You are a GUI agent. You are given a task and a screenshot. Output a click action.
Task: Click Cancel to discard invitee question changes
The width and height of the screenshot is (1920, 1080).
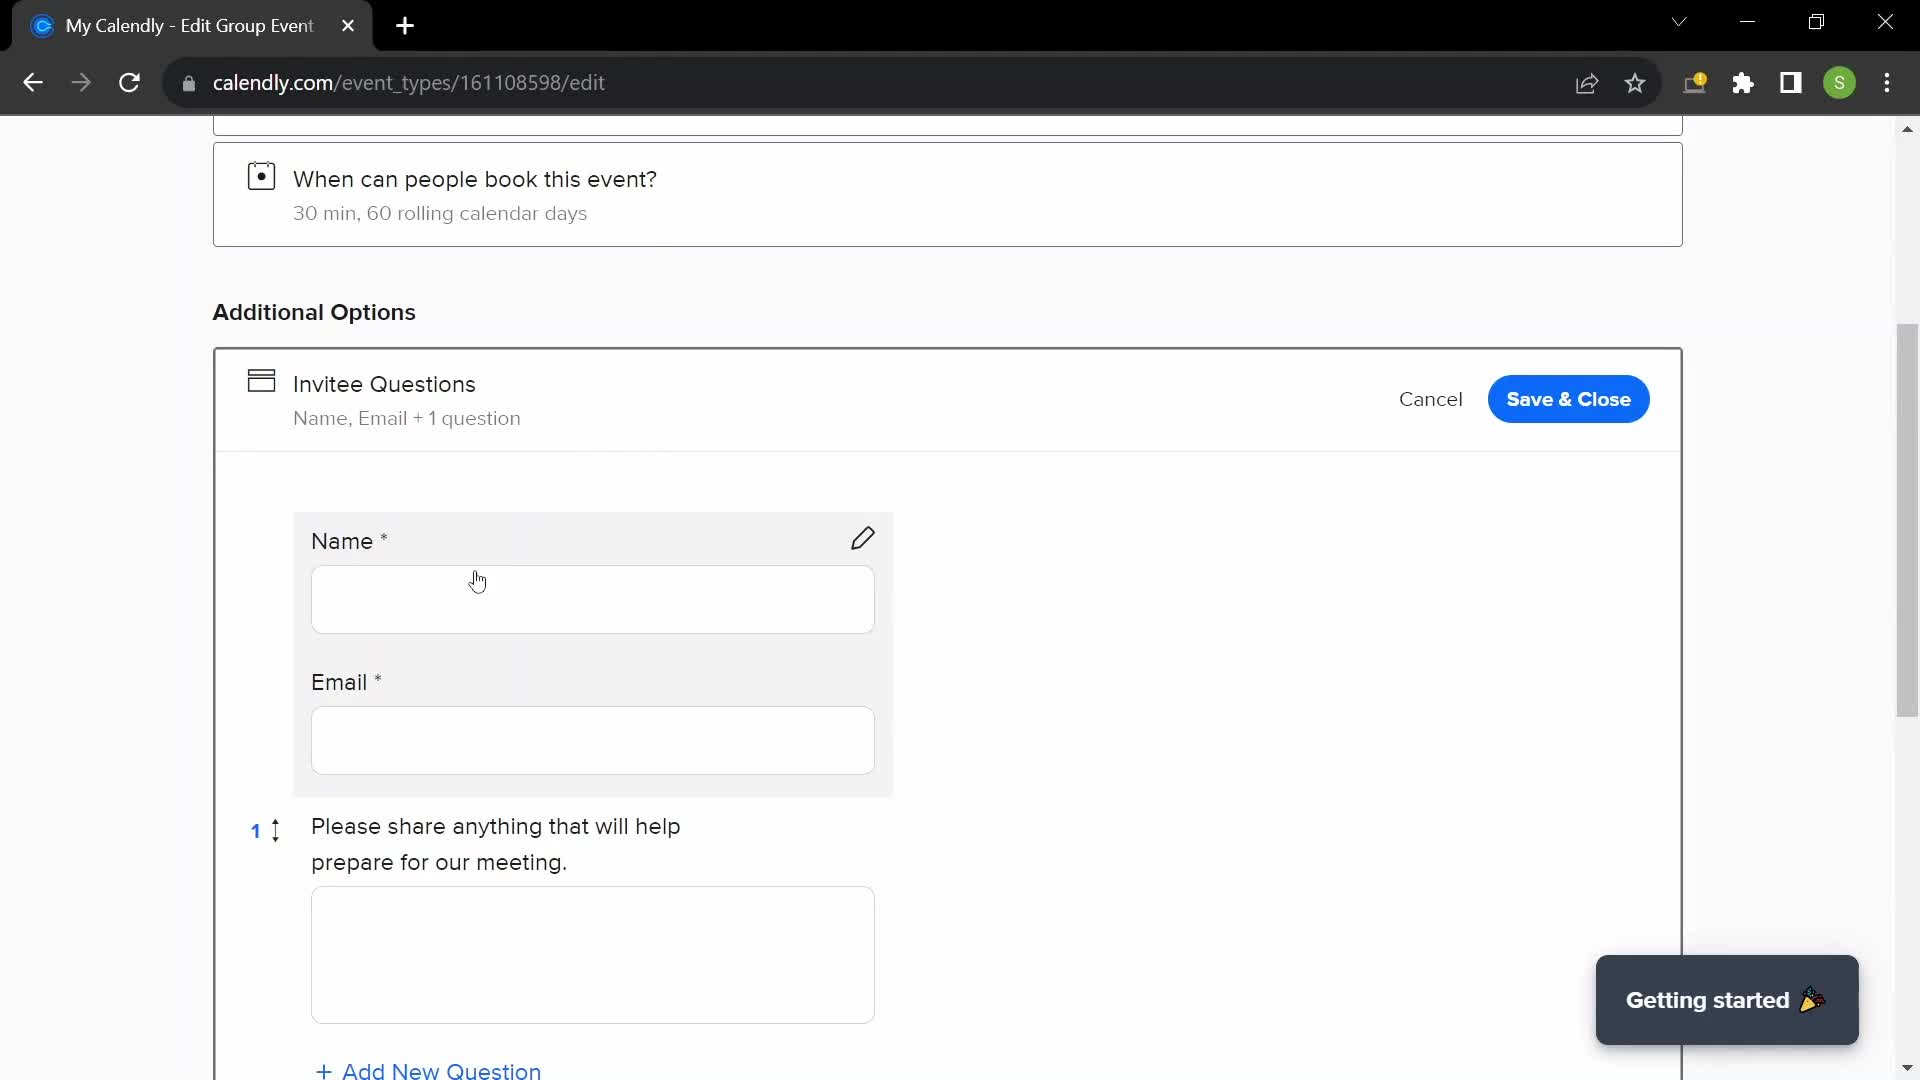[1431, 398]
